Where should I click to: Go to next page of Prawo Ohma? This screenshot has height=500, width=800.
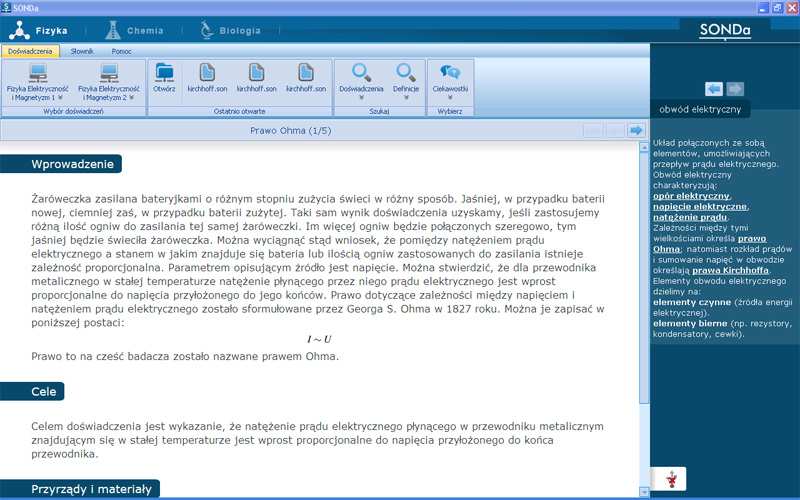pos(636,131)
